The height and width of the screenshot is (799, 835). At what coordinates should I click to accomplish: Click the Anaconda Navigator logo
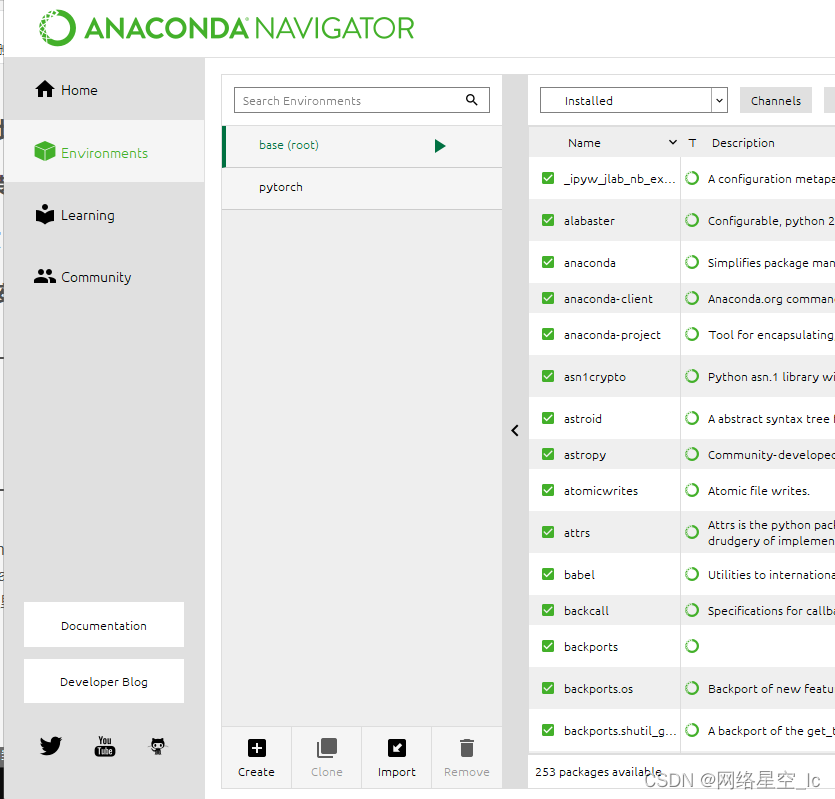(227, 28)
